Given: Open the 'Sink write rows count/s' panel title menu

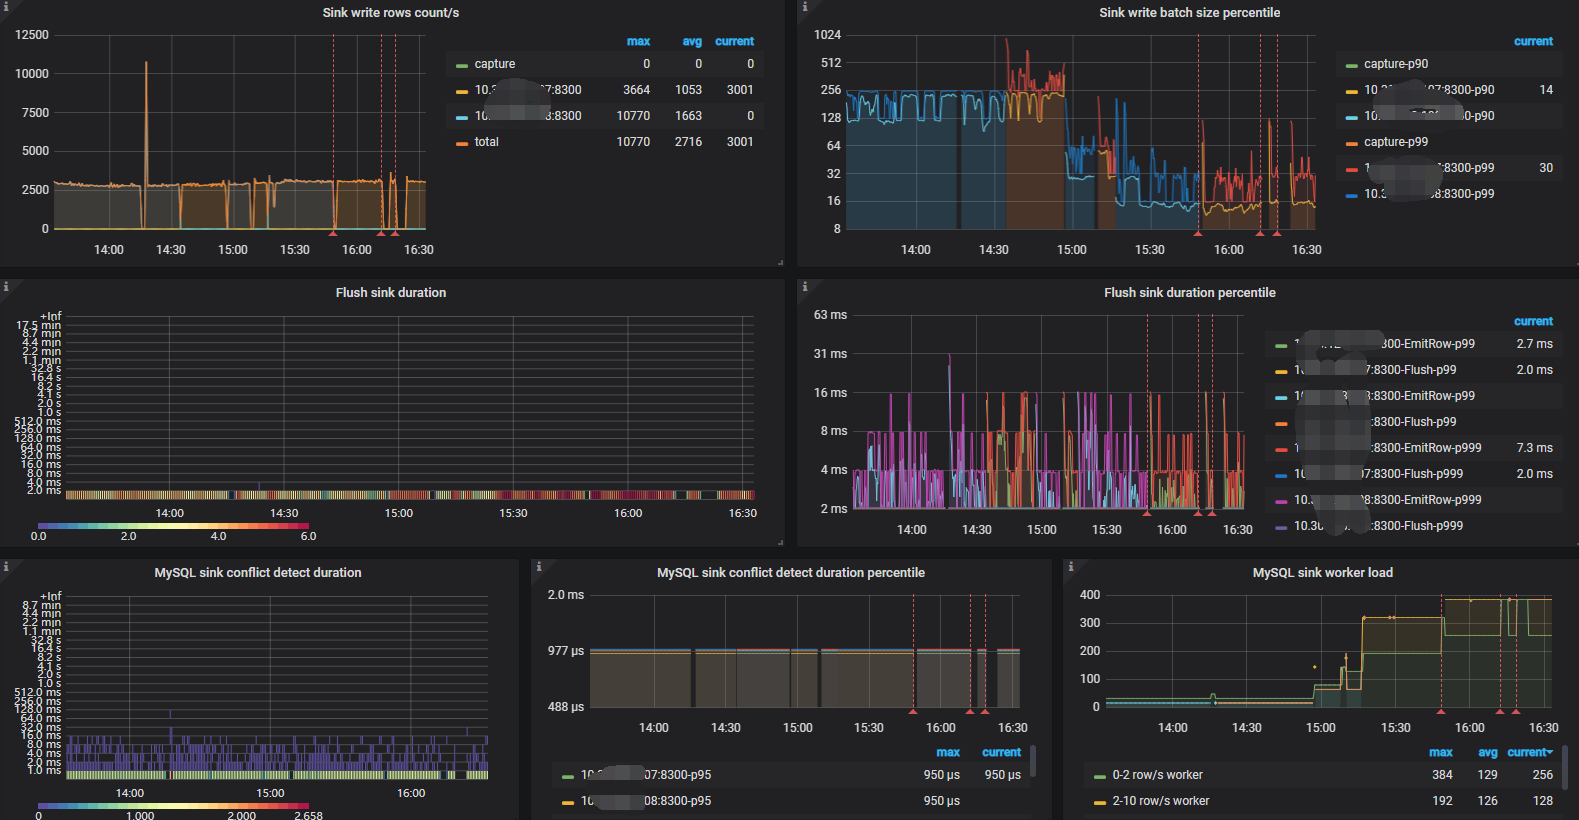Looking at the screenshot, I should click(390, 13).
